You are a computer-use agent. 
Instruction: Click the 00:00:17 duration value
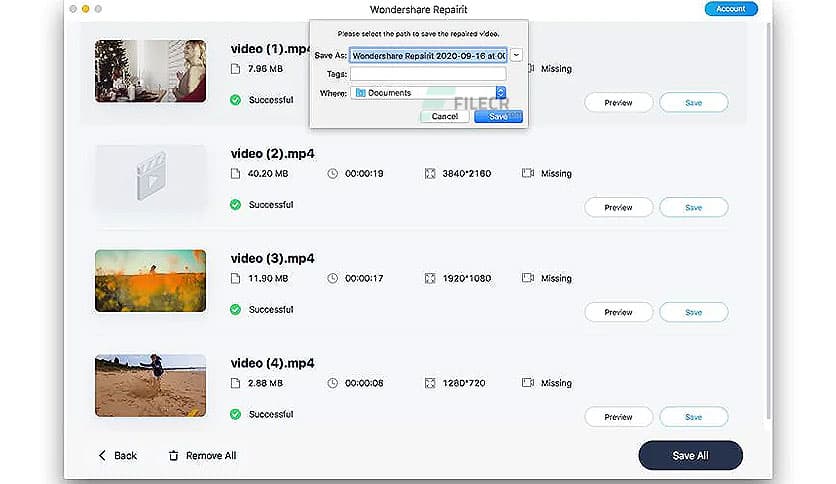[364, 278]
